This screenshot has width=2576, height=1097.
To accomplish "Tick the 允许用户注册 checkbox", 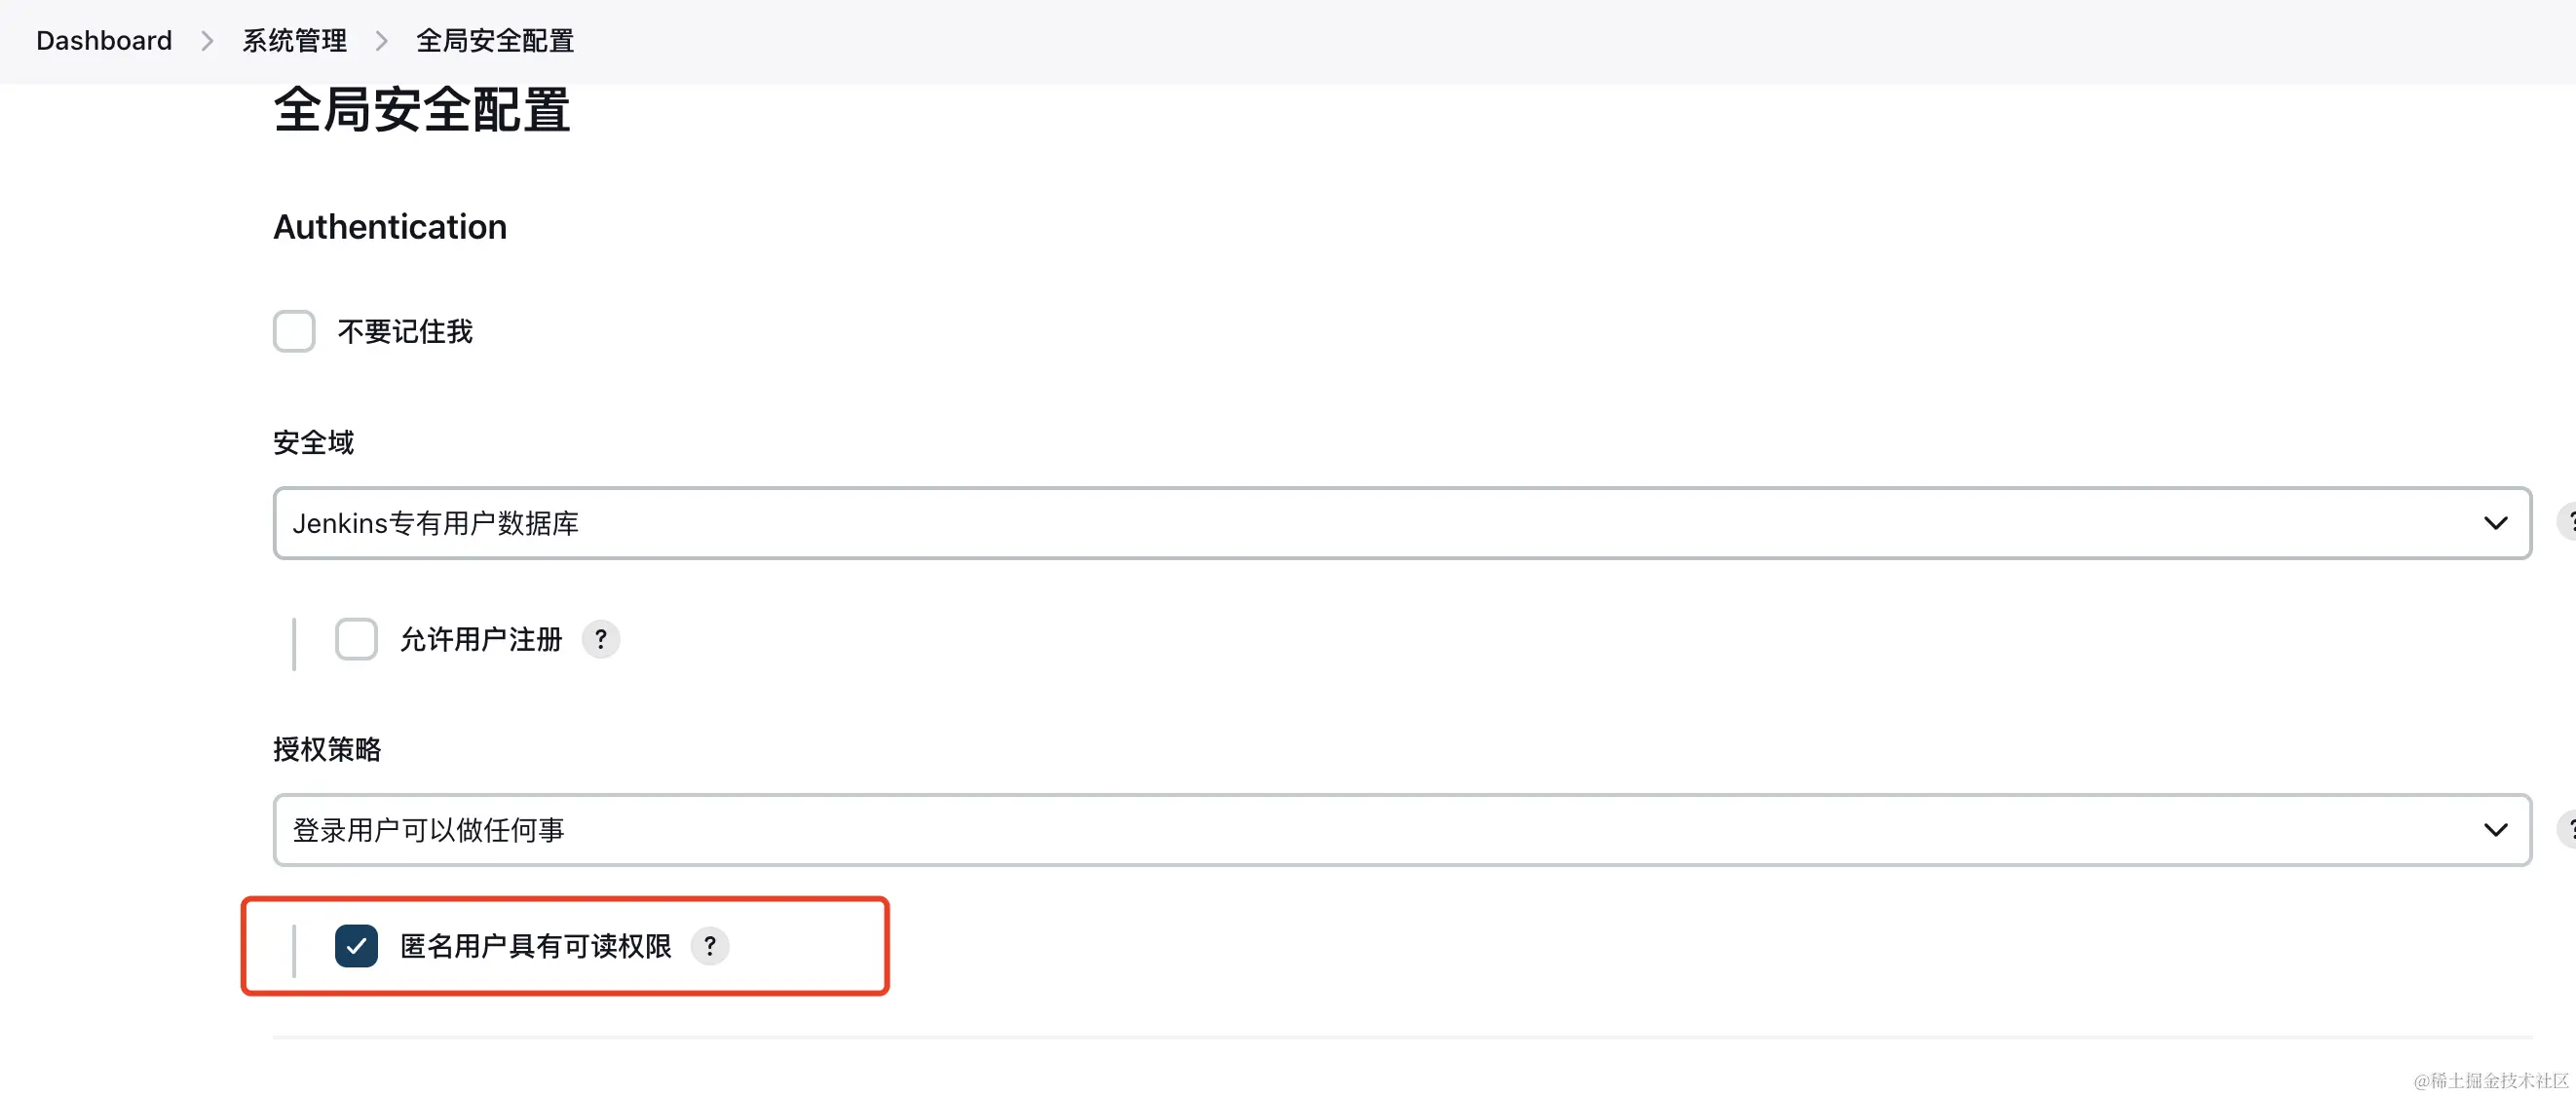I will tap(356, 639).
